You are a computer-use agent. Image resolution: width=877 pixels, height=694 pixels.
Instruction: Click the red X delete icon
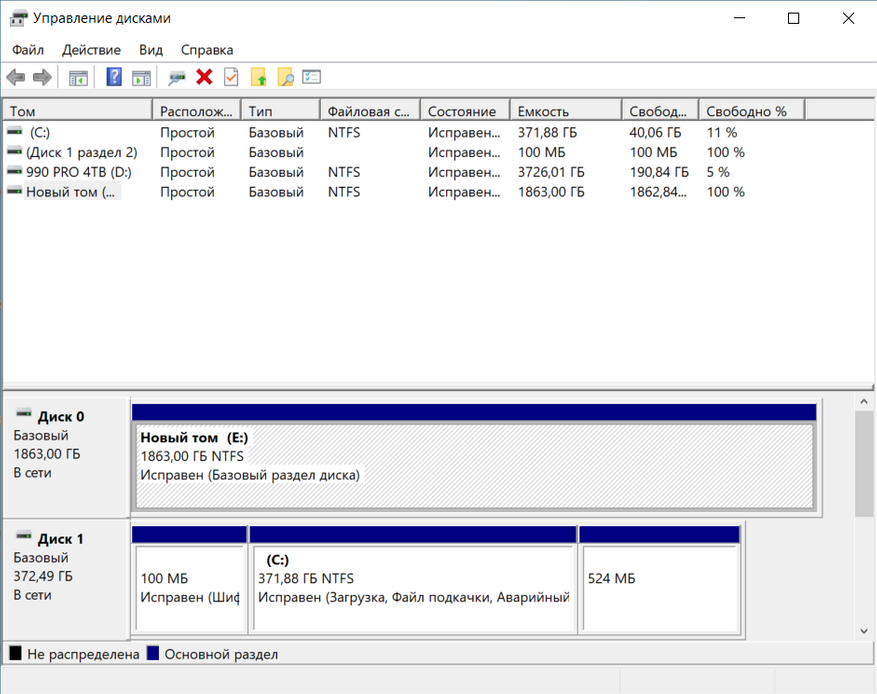(205, 77)
